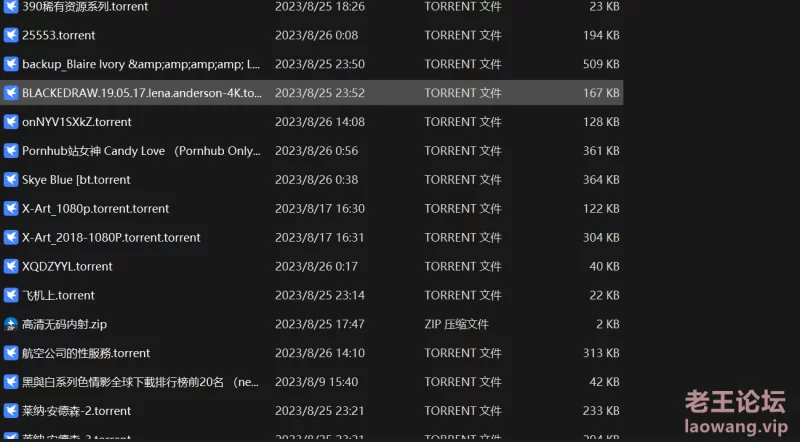
Task: Click the file icon next to 25553.torrent
Action: [x=11, y=35]
